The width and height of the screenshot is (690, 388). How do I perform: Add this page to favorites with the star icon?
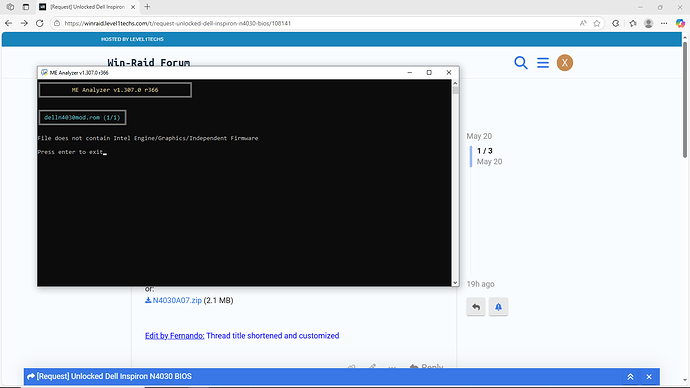(597, 23)
